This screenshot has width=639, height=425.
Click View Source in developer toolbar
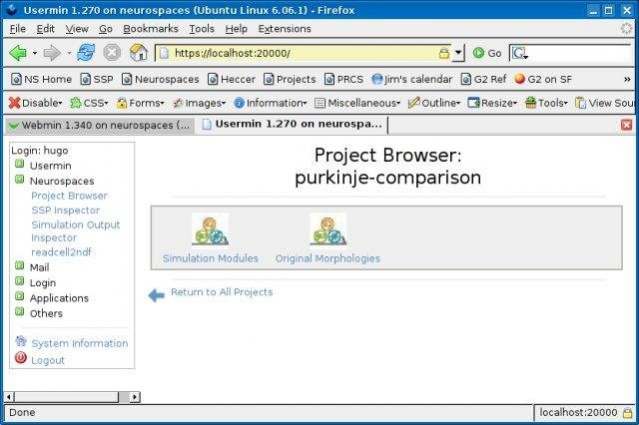(x=605, y=103)
